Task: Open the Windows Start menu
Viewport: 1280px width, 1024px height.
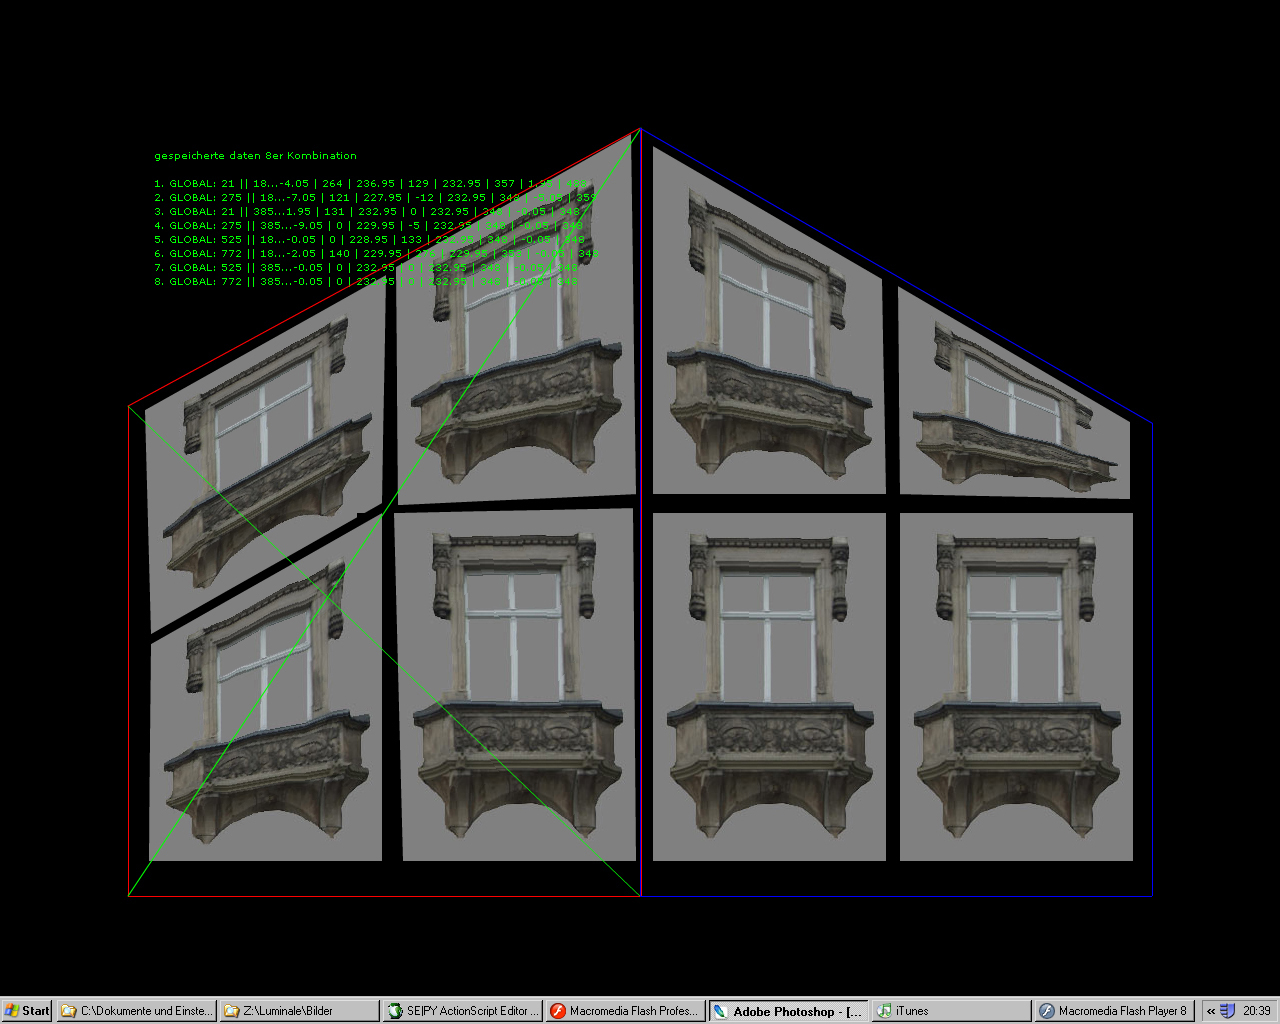Action: (x=27, y=1011)
